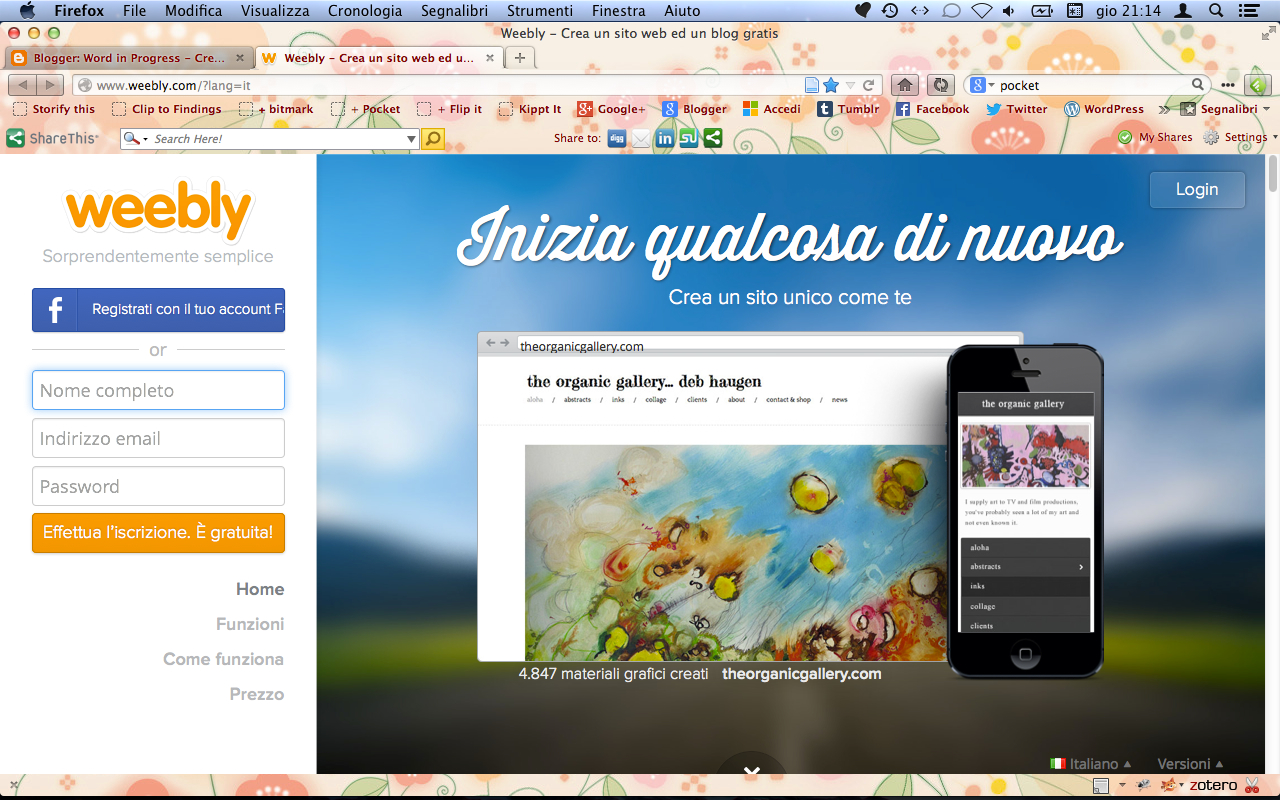Screen dimensions: 1280x800
Task: Open Italiano language selector
Action: pyautogui.click(x=1091, y=764)
